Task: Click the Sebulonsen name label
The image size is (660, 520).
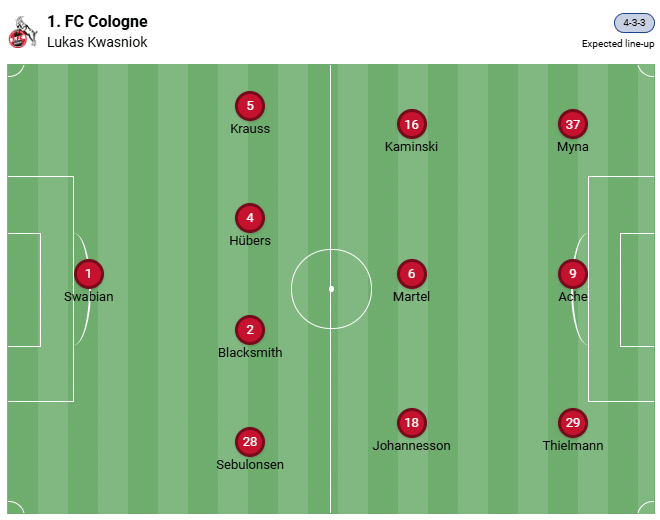Action: click(250, 464)
